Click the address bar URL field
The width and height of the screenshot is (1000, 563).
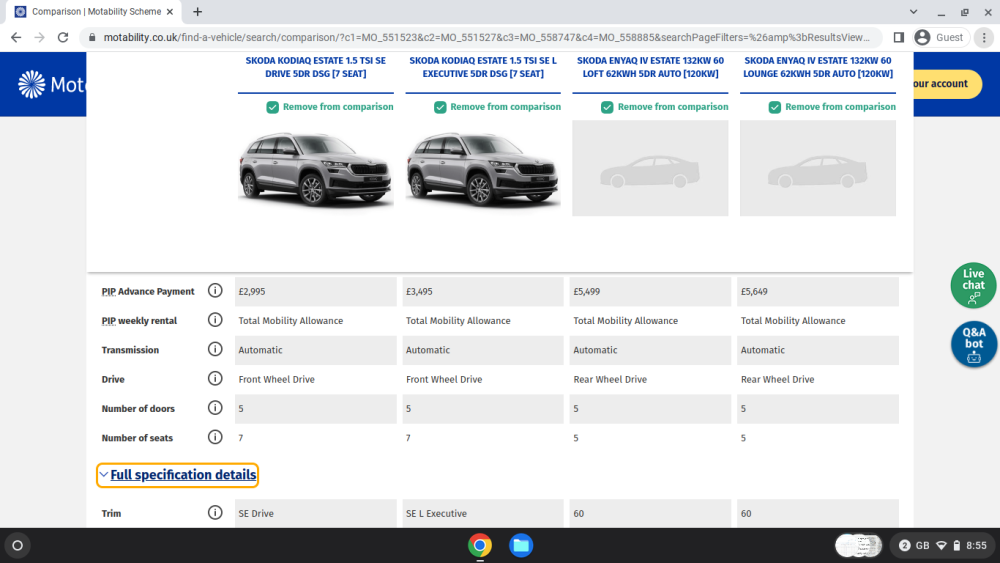point(486,38)
